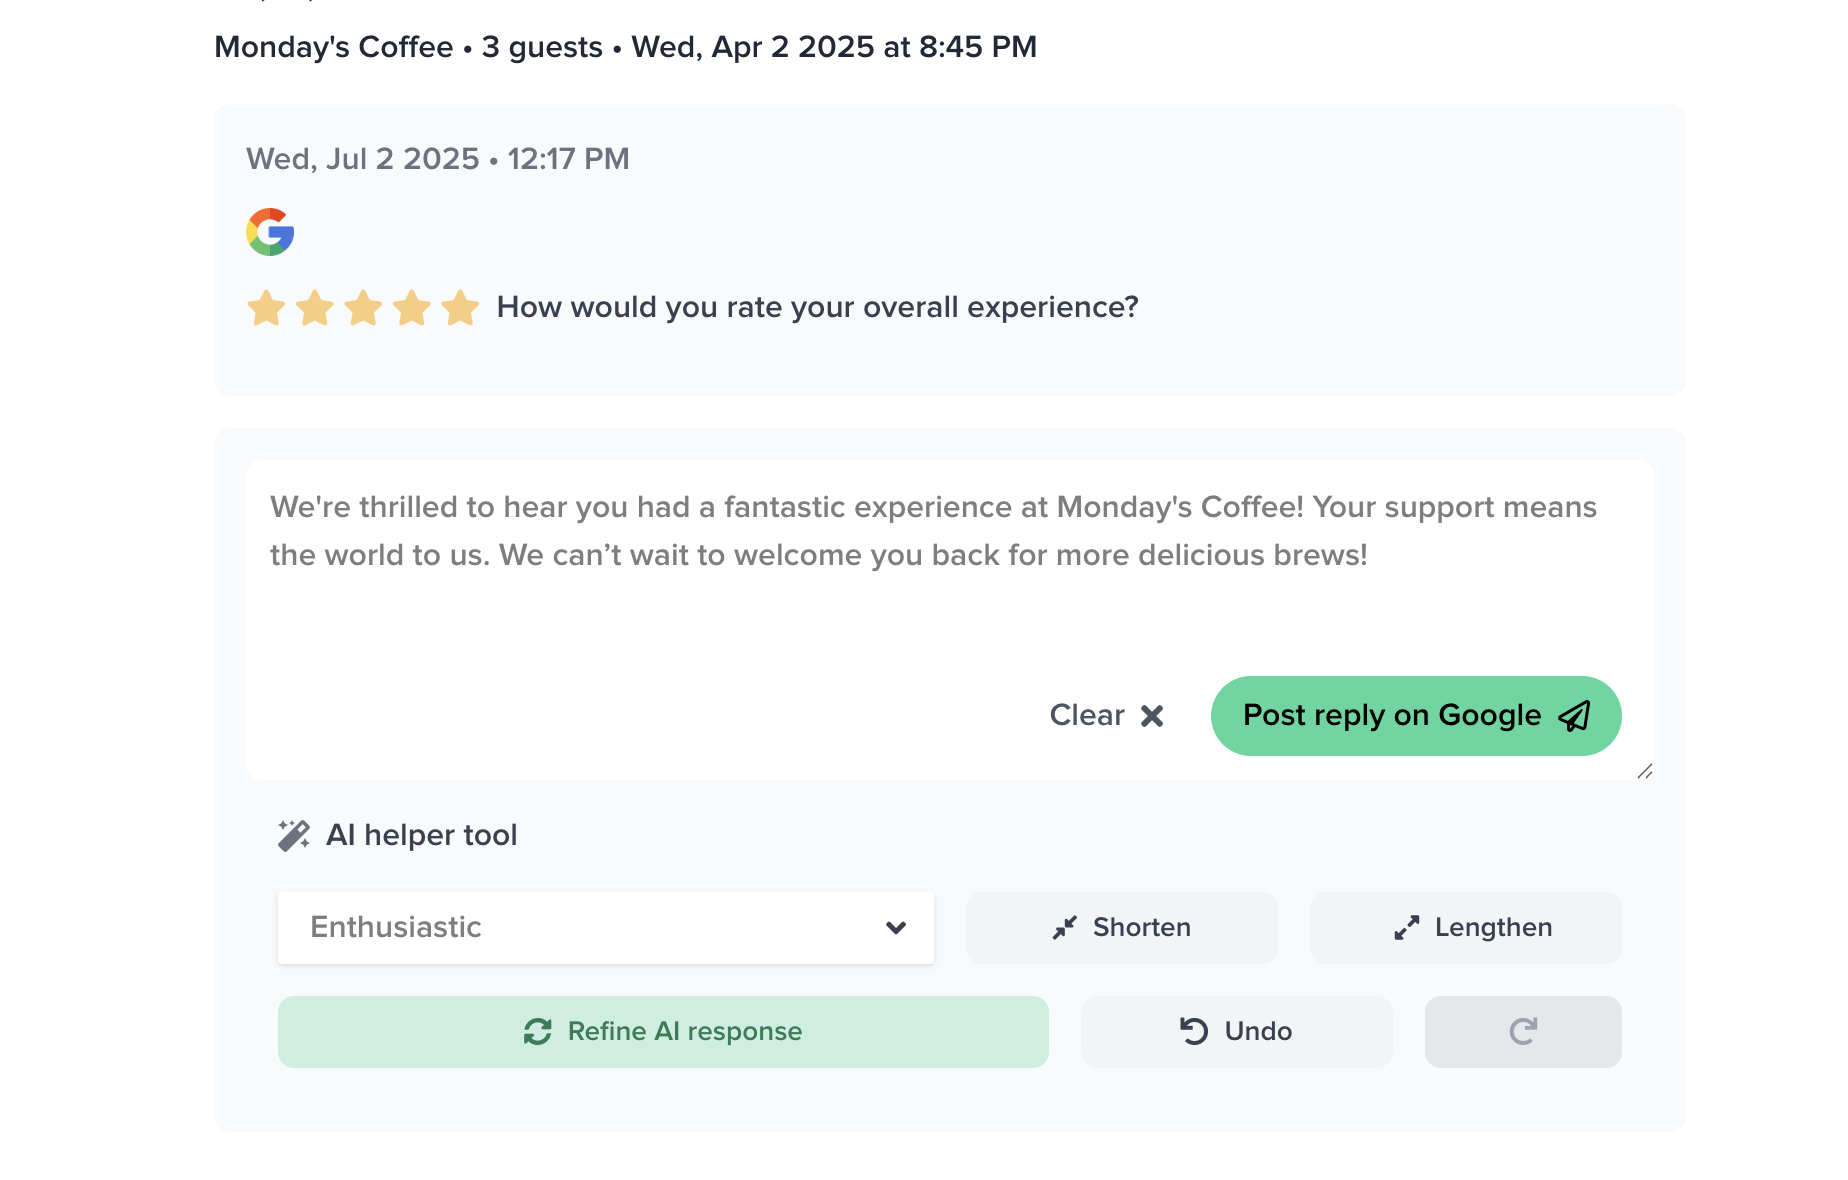The width and height of the screenshot is (1848, 1180).
Task: Click the AI helper magic wand icon
Action: pyautogui.click(x=293, y=835)
